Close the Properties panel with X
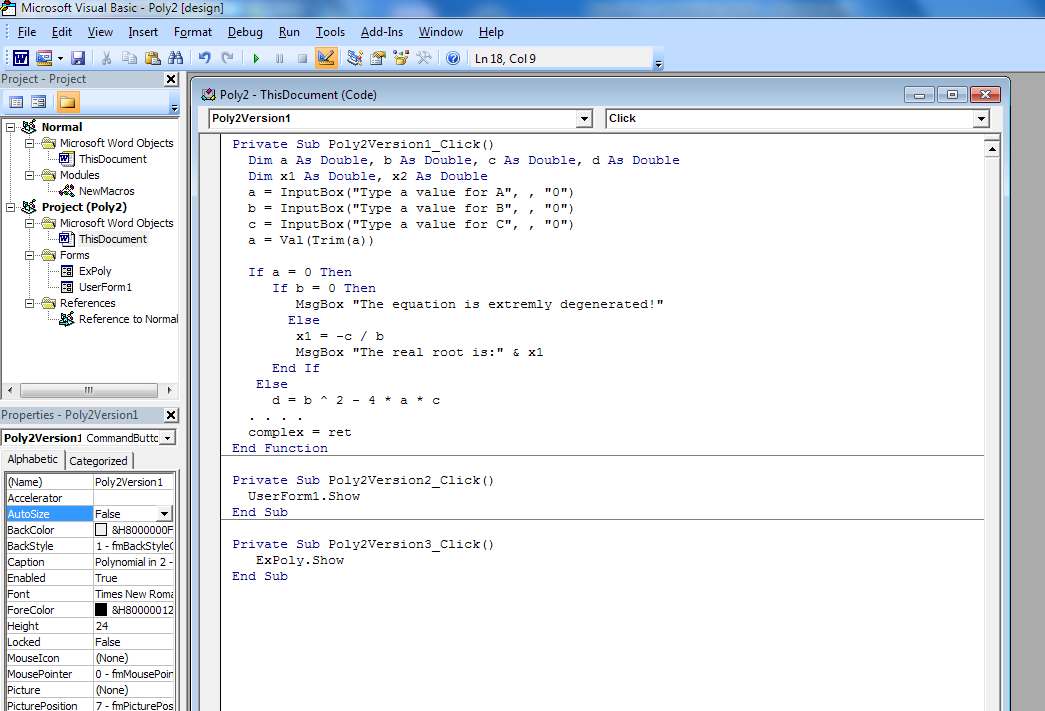Screen dimensions: 1045x711 tap(171, 415)
